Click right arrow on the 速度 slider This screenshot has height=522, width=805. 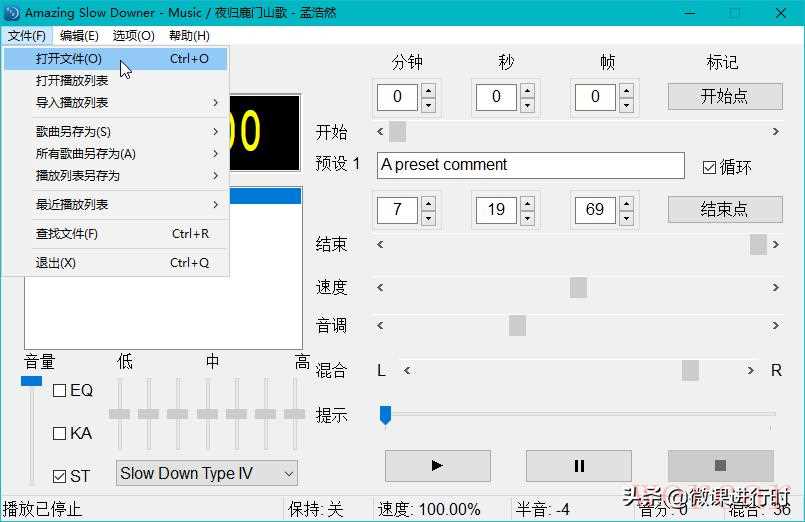click(775, 288)
